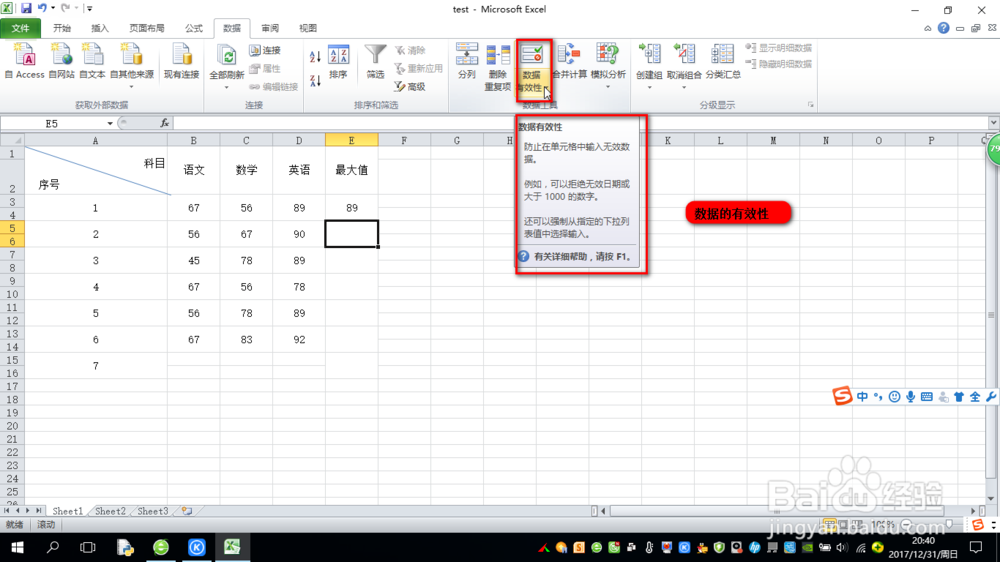
Task: Customize quick access toolbar dropdown
Action: pyautogui.click(x=89, y=8)
